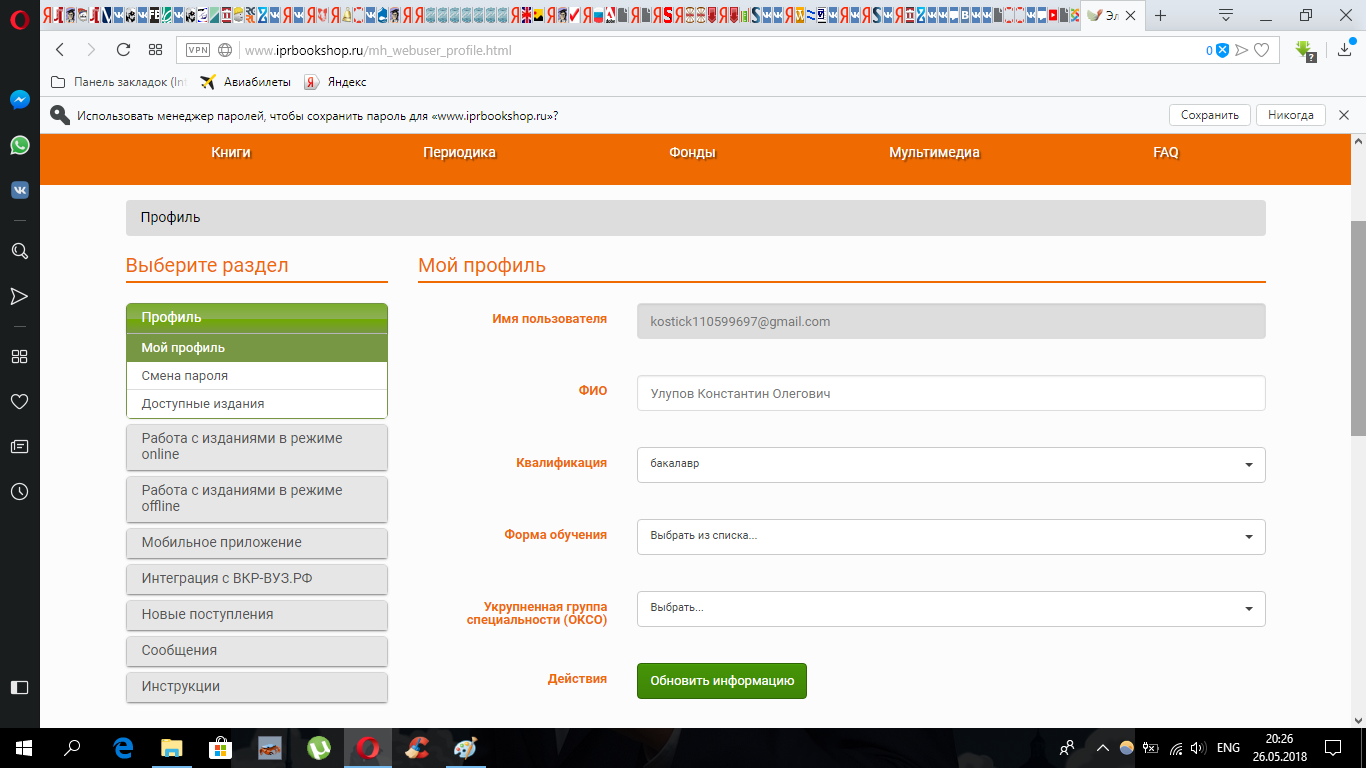The height and width of the screenshot is (768, 1366).
Task: Open the Книги menu
Action: pos(231,153)
